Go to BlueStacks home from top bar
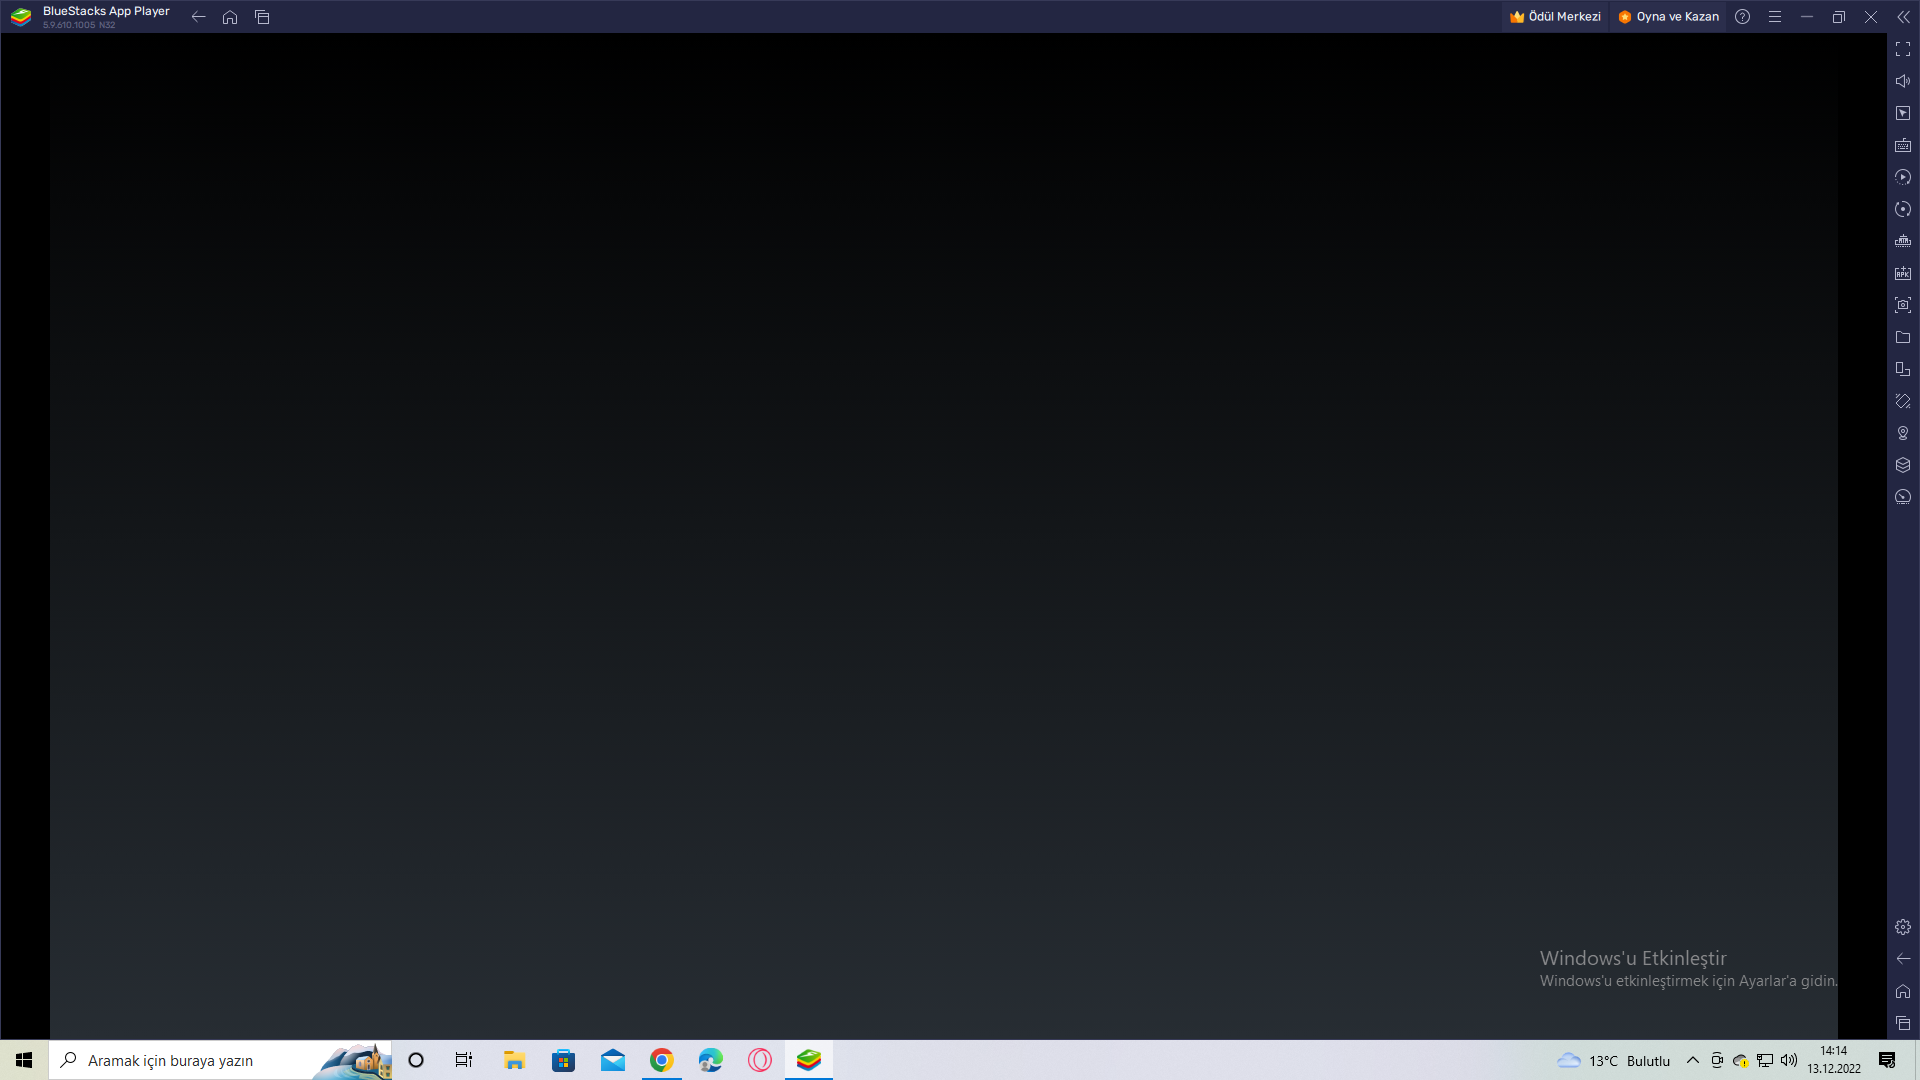 230,17
